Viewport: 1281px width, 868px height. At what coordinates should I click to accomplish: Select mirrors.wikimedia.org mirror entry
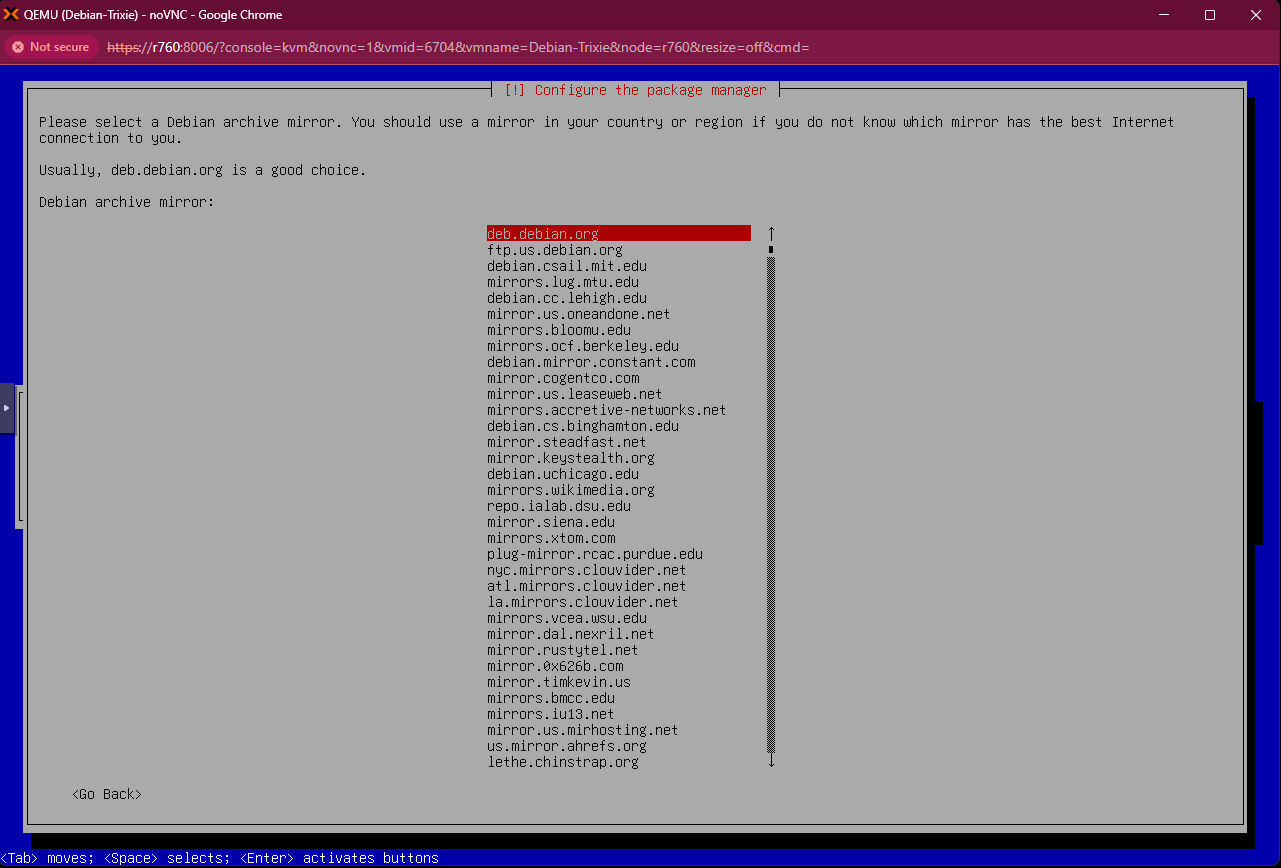571,490
